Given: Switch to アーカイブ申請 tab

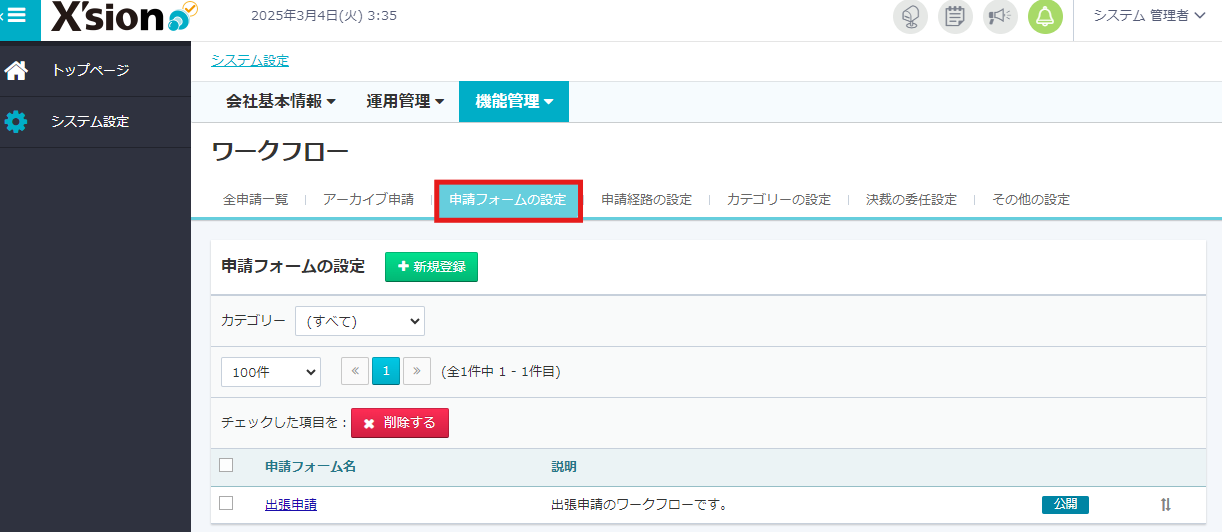Looking at the screenshot, I should tap(368, 199).
